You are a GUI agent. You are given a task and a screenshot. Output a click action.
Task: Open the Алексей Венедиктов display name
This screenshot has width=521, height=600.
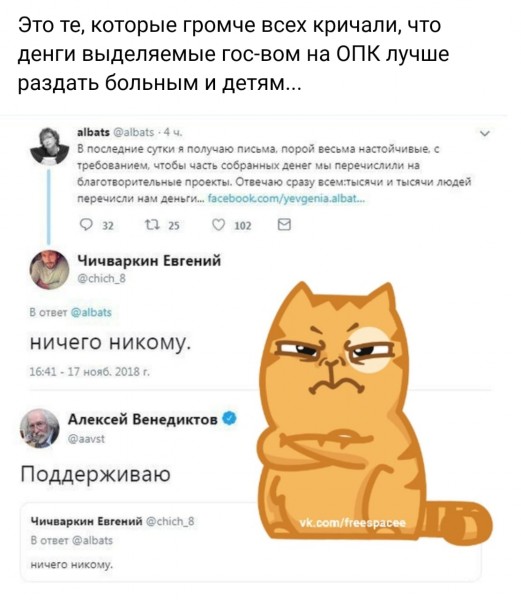[x=143, y=419]
